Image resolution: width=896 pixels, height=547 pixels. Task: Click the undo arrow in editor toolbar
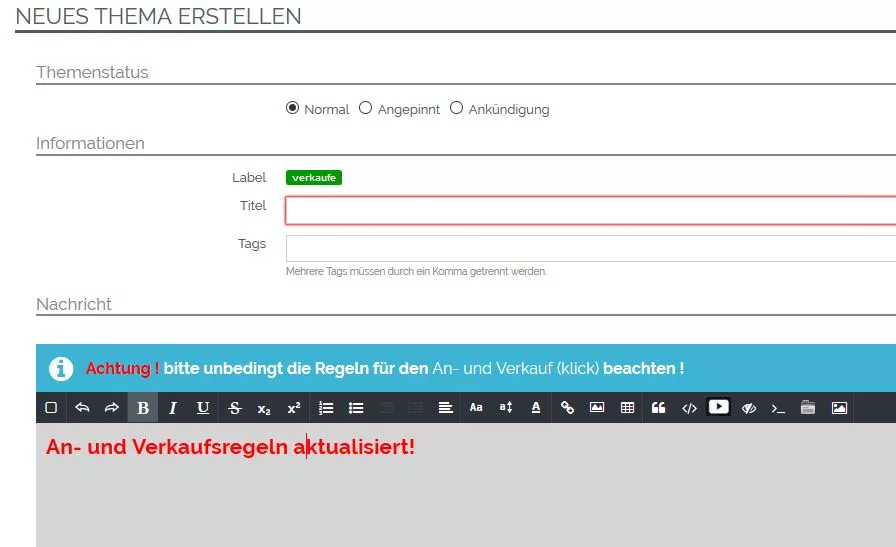pyautogui.click(x=82, y=408)
